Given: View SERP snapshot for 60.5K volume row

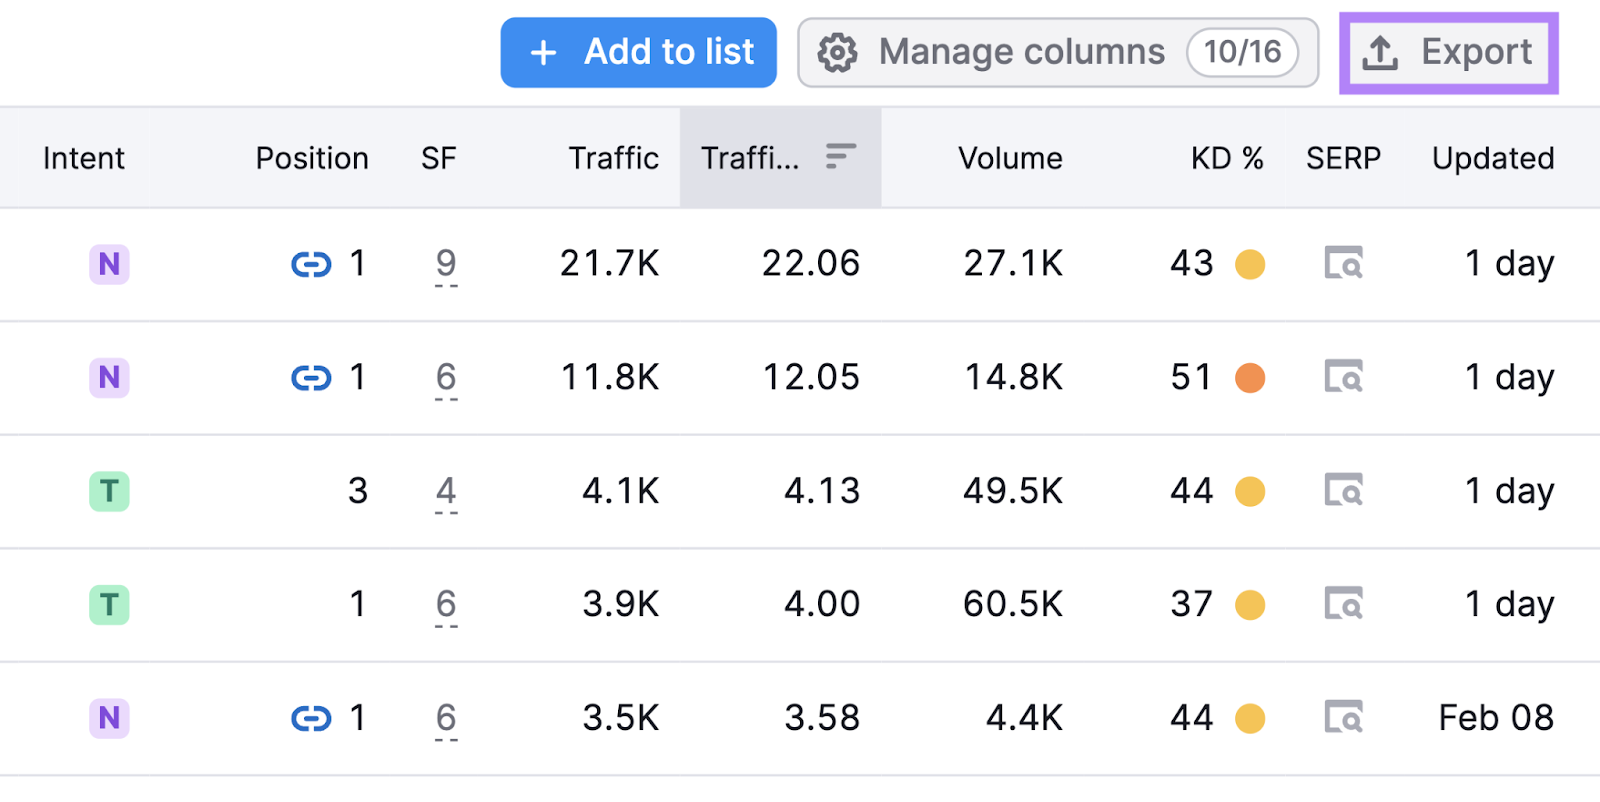Looking at the screenshot, I should (x=1344, y=605).
